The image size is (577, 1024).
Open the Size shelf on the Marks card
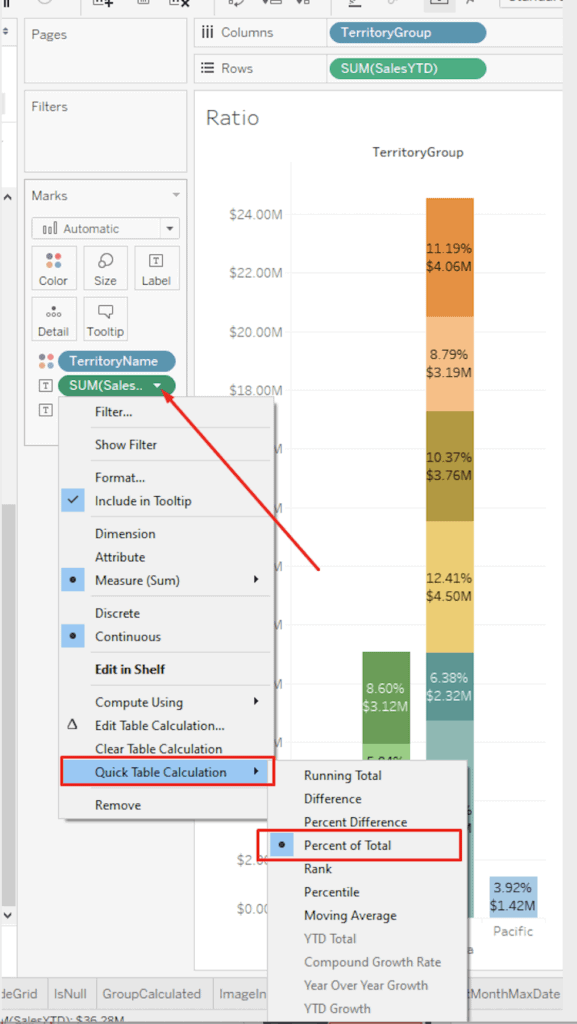coord(105,268)
